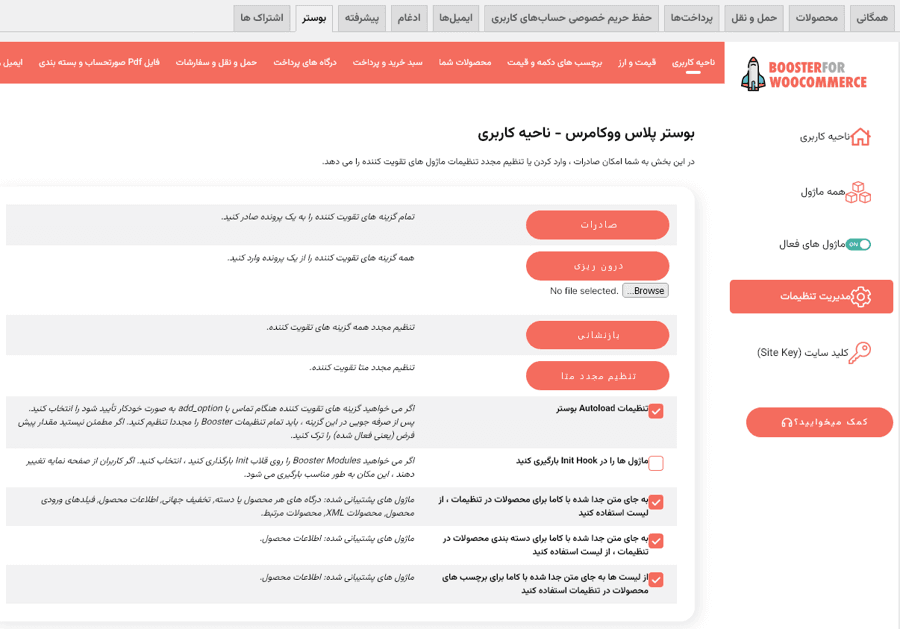Open سبد خرید و پرداخت menu item
Image resolution: width=900 pixels, height=629 pixels.
[x=387, y=62]
